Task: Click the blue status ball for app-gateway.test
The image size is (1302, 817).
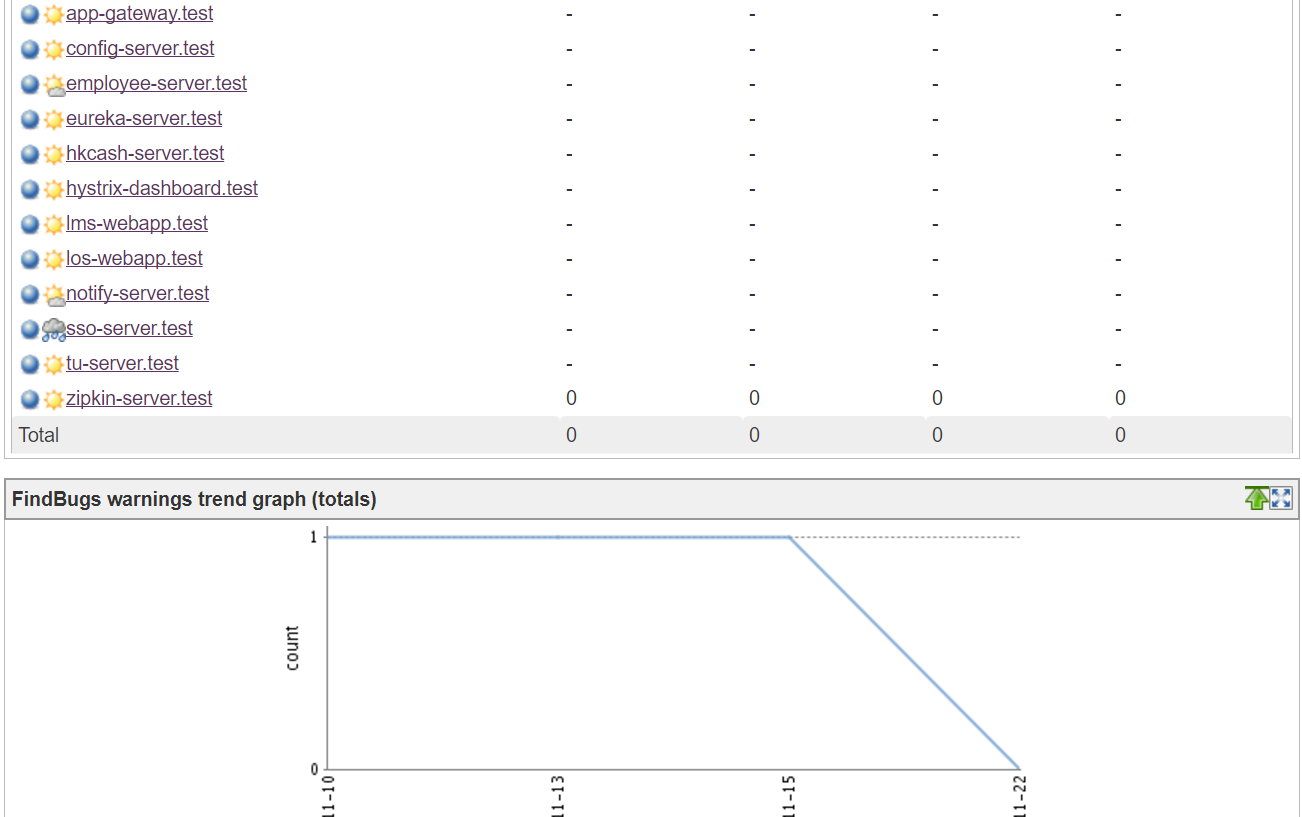Action: tap(30, 15)
